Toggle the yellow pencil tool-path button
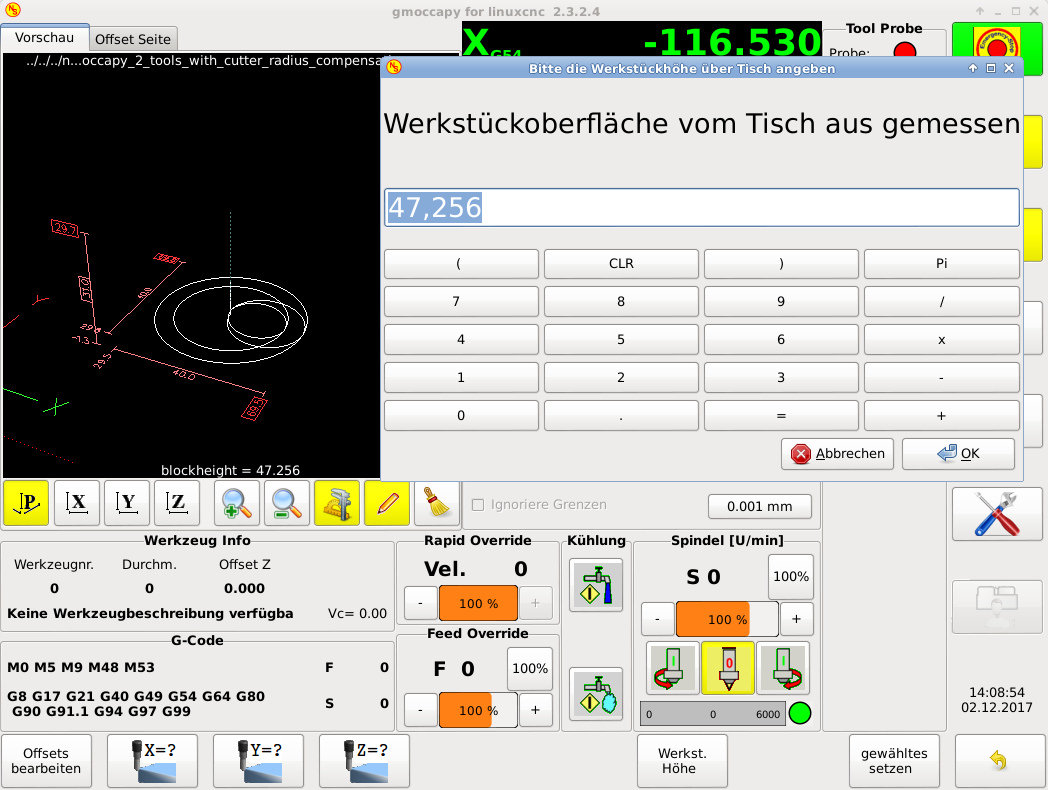The width and height of the screenshot is (1048, 790). [x=387, y=503]
